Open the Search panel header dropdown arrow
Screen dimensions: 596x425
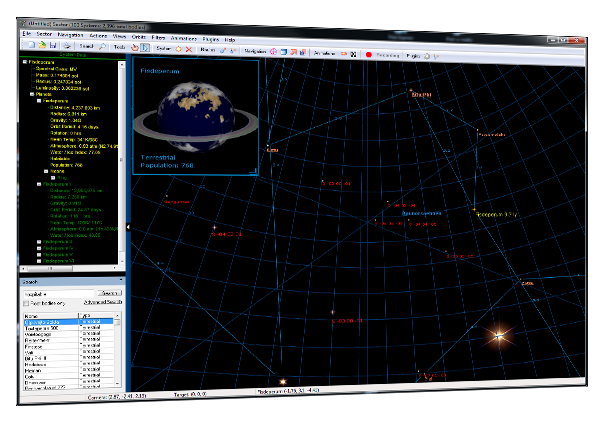click(x=121, y=280)
